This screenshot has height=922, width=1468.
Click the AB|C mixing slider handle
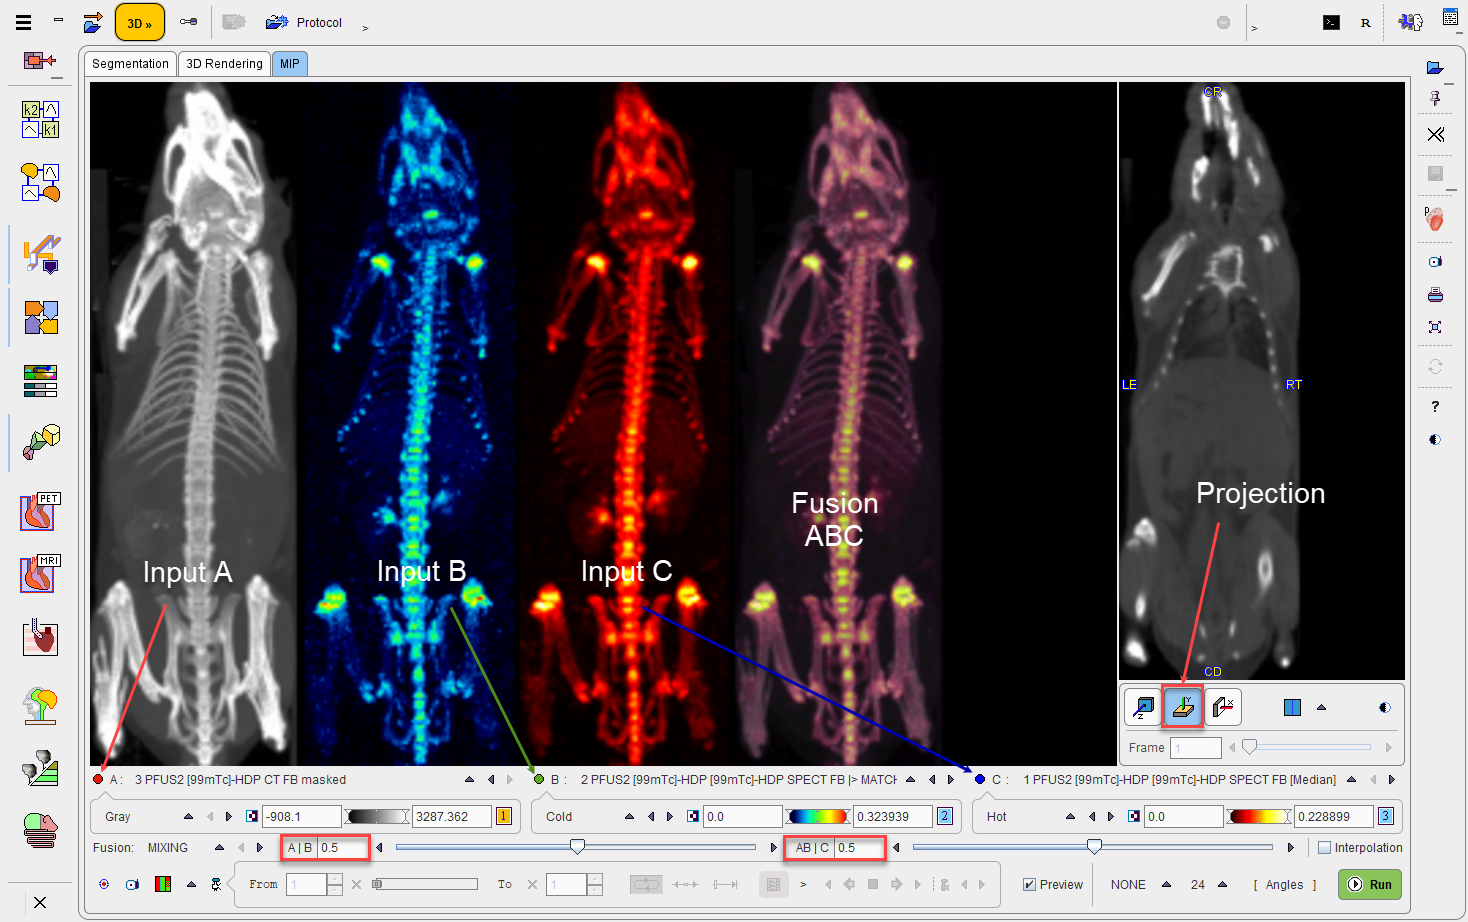click(x=1094, y=847)
